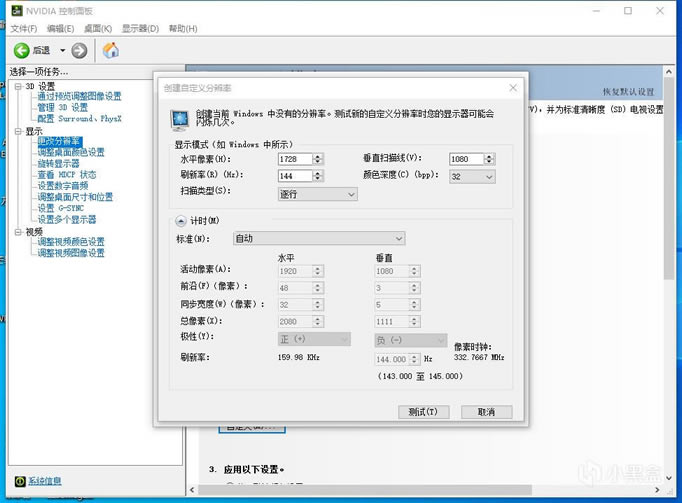682x503 pixels.
Task: Click the Forward arrow icon in toolbar
Action: click(79, 50)
